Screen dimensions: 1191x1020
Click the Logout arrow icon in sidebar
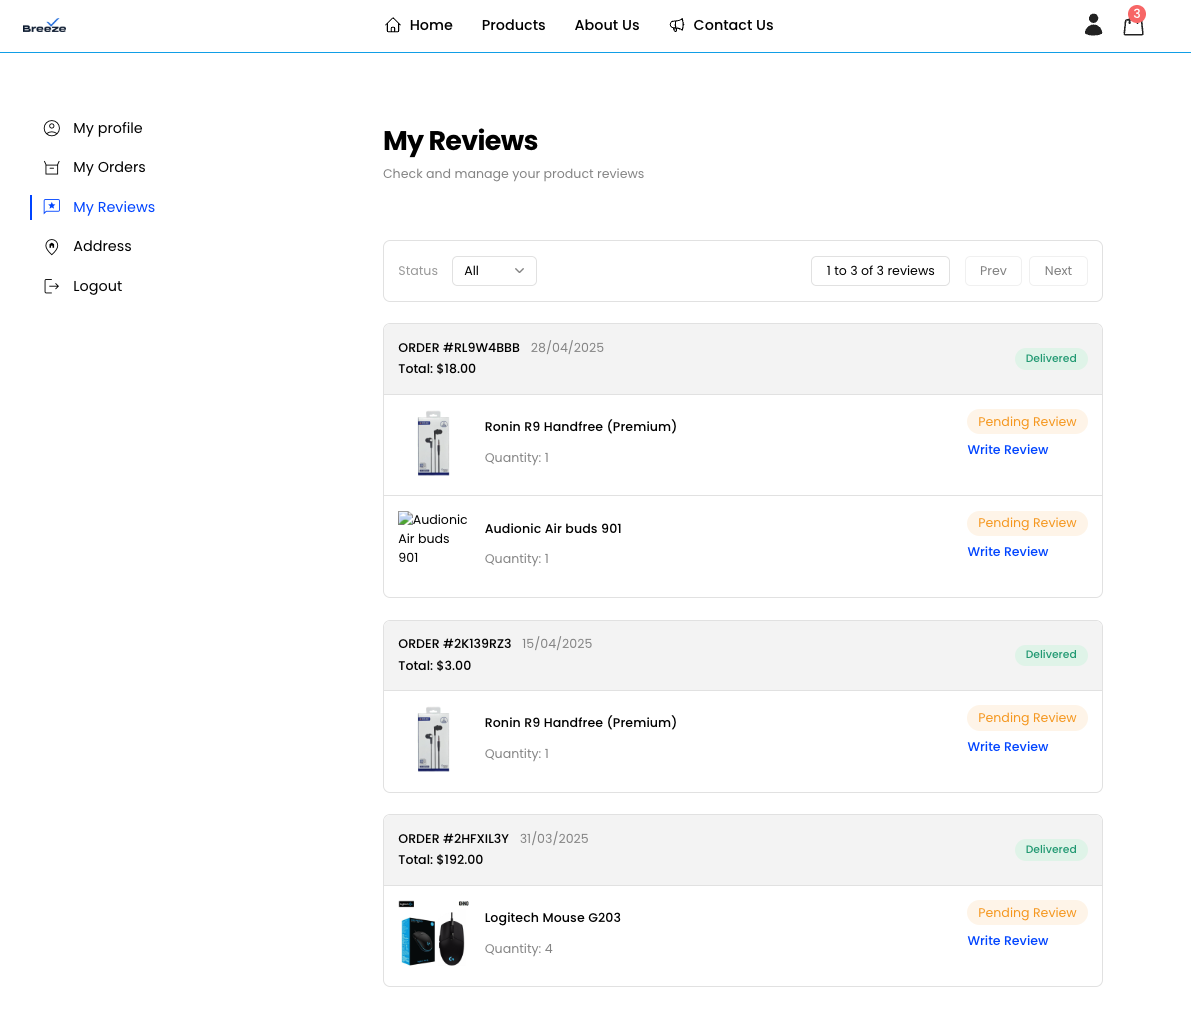point(52,286)
